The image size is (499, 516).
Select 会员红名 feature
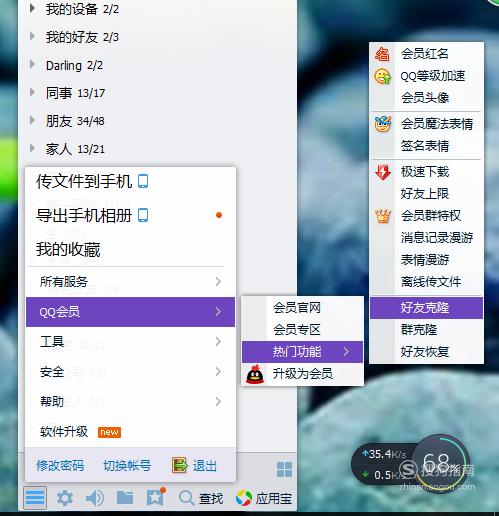pos(427,54)
